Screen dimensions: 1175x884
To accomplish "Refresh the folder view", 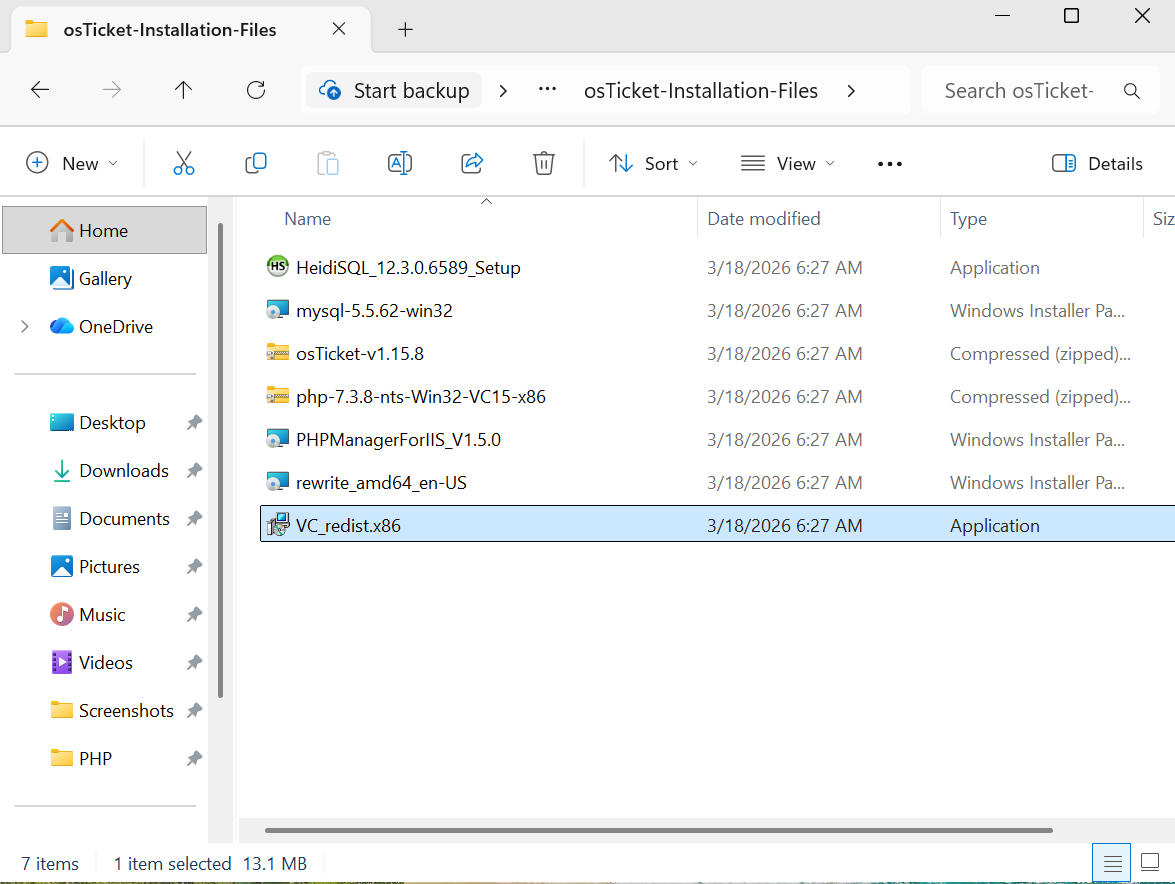I will pyautogui.click(x=256, y=91).
